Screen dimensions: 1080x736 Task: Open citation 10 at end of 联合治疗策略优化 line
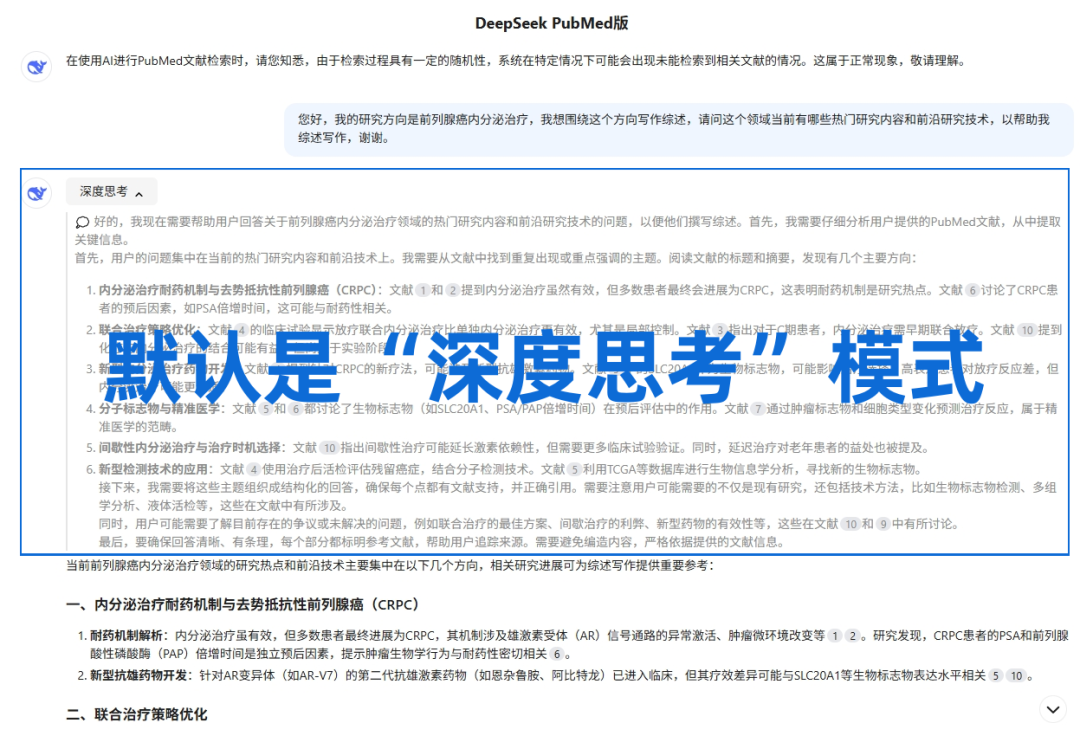pos(1028,330)
